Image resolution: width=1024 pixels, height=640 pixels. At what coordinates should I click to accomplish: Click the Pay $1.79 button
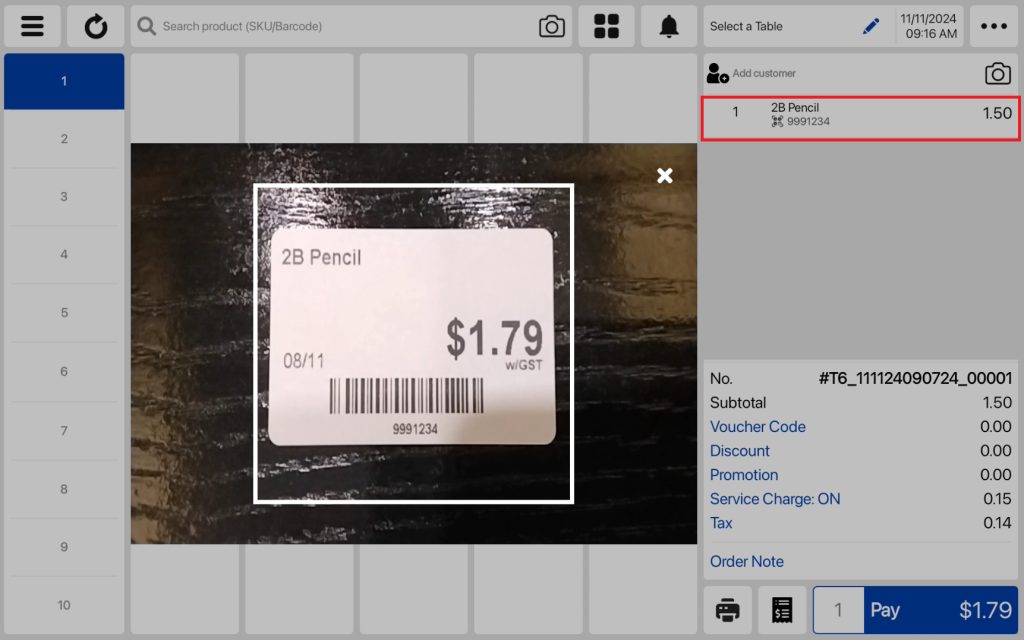[x=941, y=610]
